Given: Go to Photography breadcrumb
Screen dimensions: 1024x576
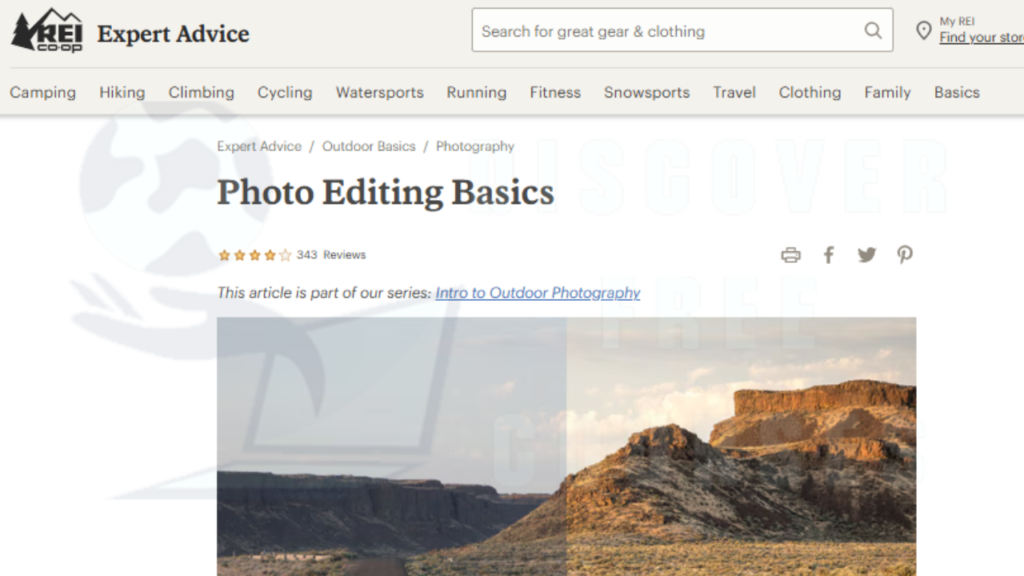Looking at the screenshot, I should pyautogui.click(x=475, y=146).
